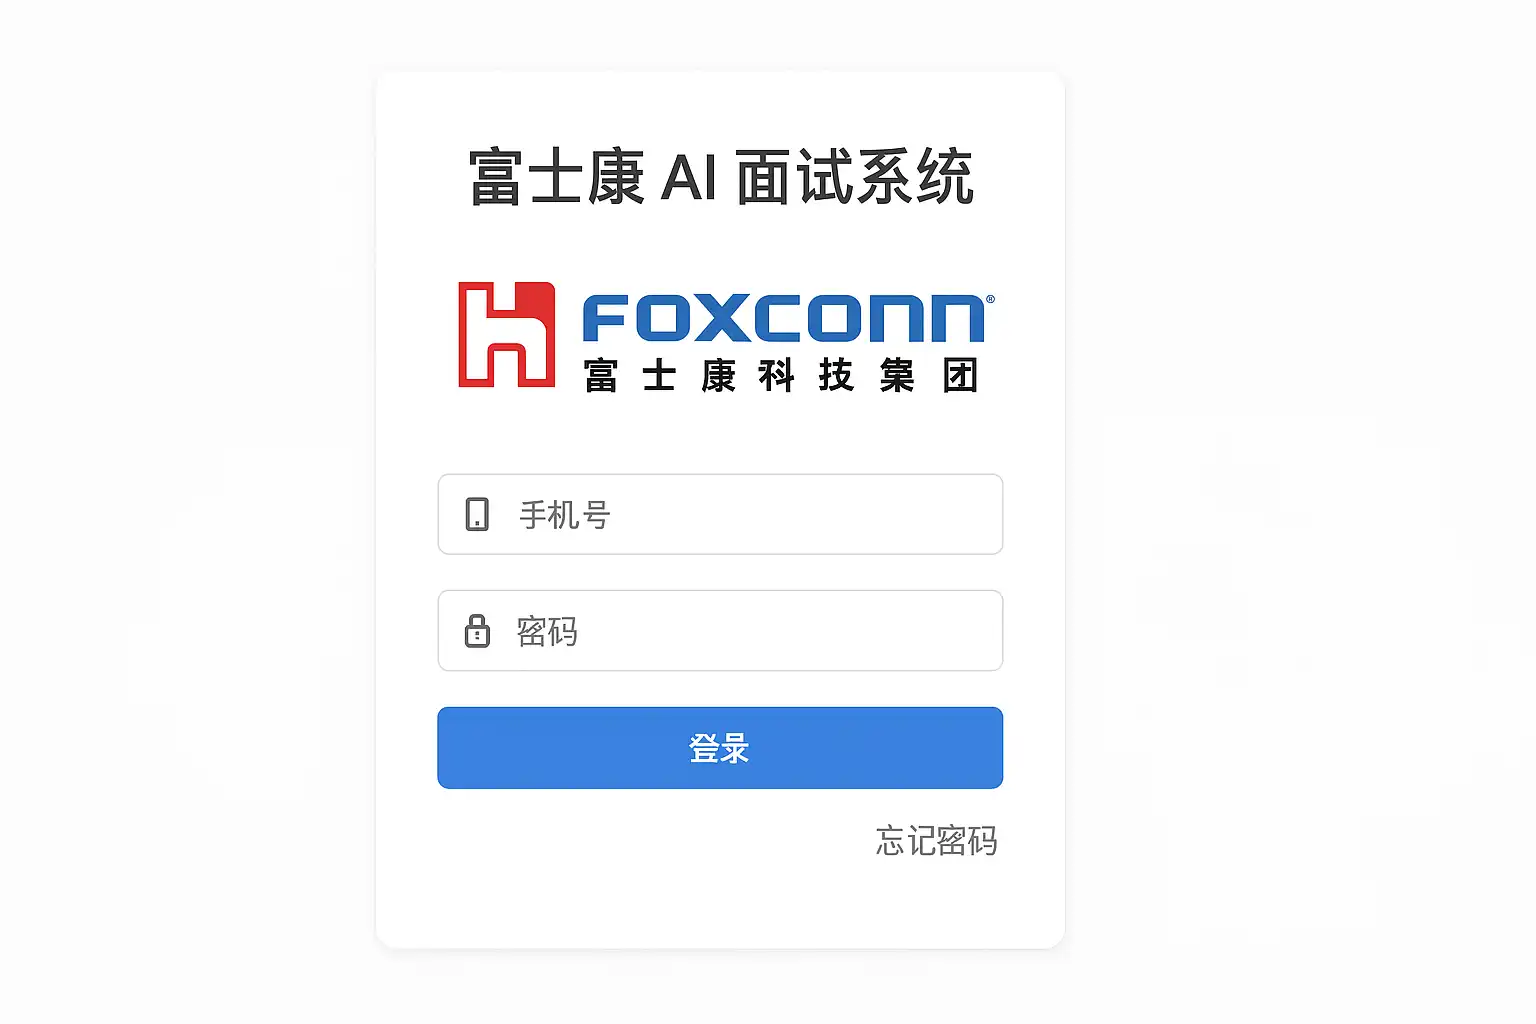Click the ® trademark symbol beside FOXCONN
The height and width of the screenshot is (1024, 1536).
[990, 299]
